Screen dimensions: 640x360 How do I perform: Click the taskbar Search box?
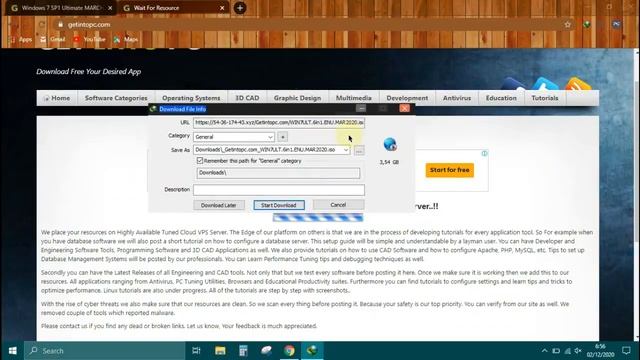click(104, 351)
